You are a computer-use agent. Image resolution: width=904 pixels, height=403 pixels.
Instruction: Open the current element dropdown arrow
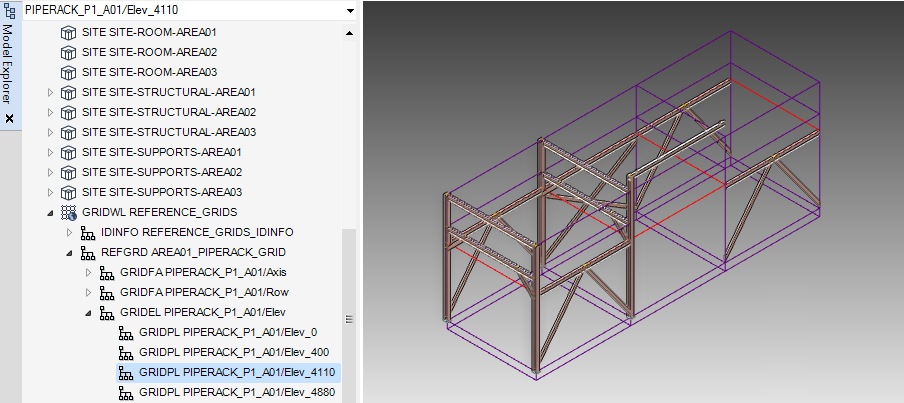[x=349, y=10]
